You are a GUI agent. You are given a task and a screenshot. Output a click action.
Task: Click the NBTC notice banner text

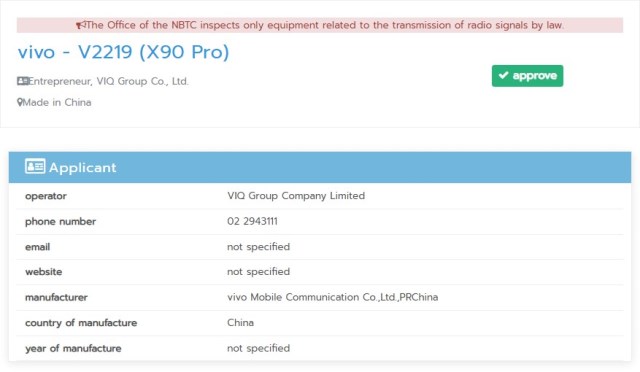click(x=325, y=25)
